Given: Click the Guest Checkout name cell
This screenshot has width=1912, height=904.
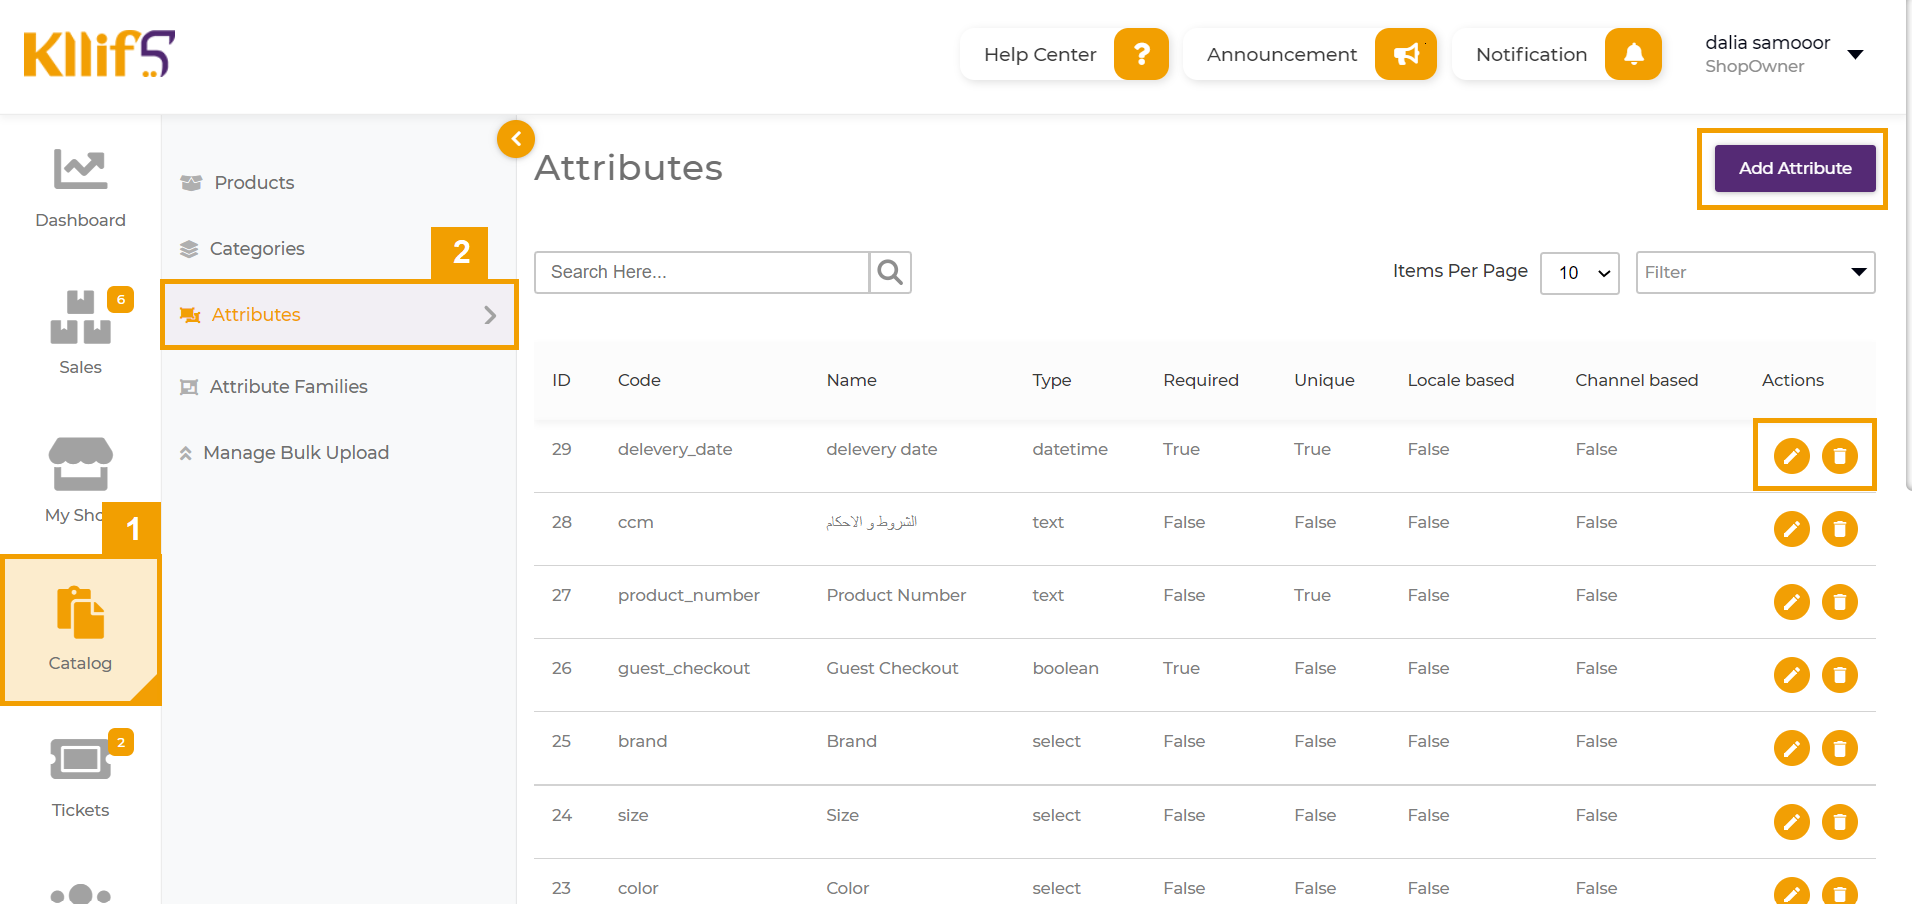Looking at the screenshot, I should coord(892,668).
